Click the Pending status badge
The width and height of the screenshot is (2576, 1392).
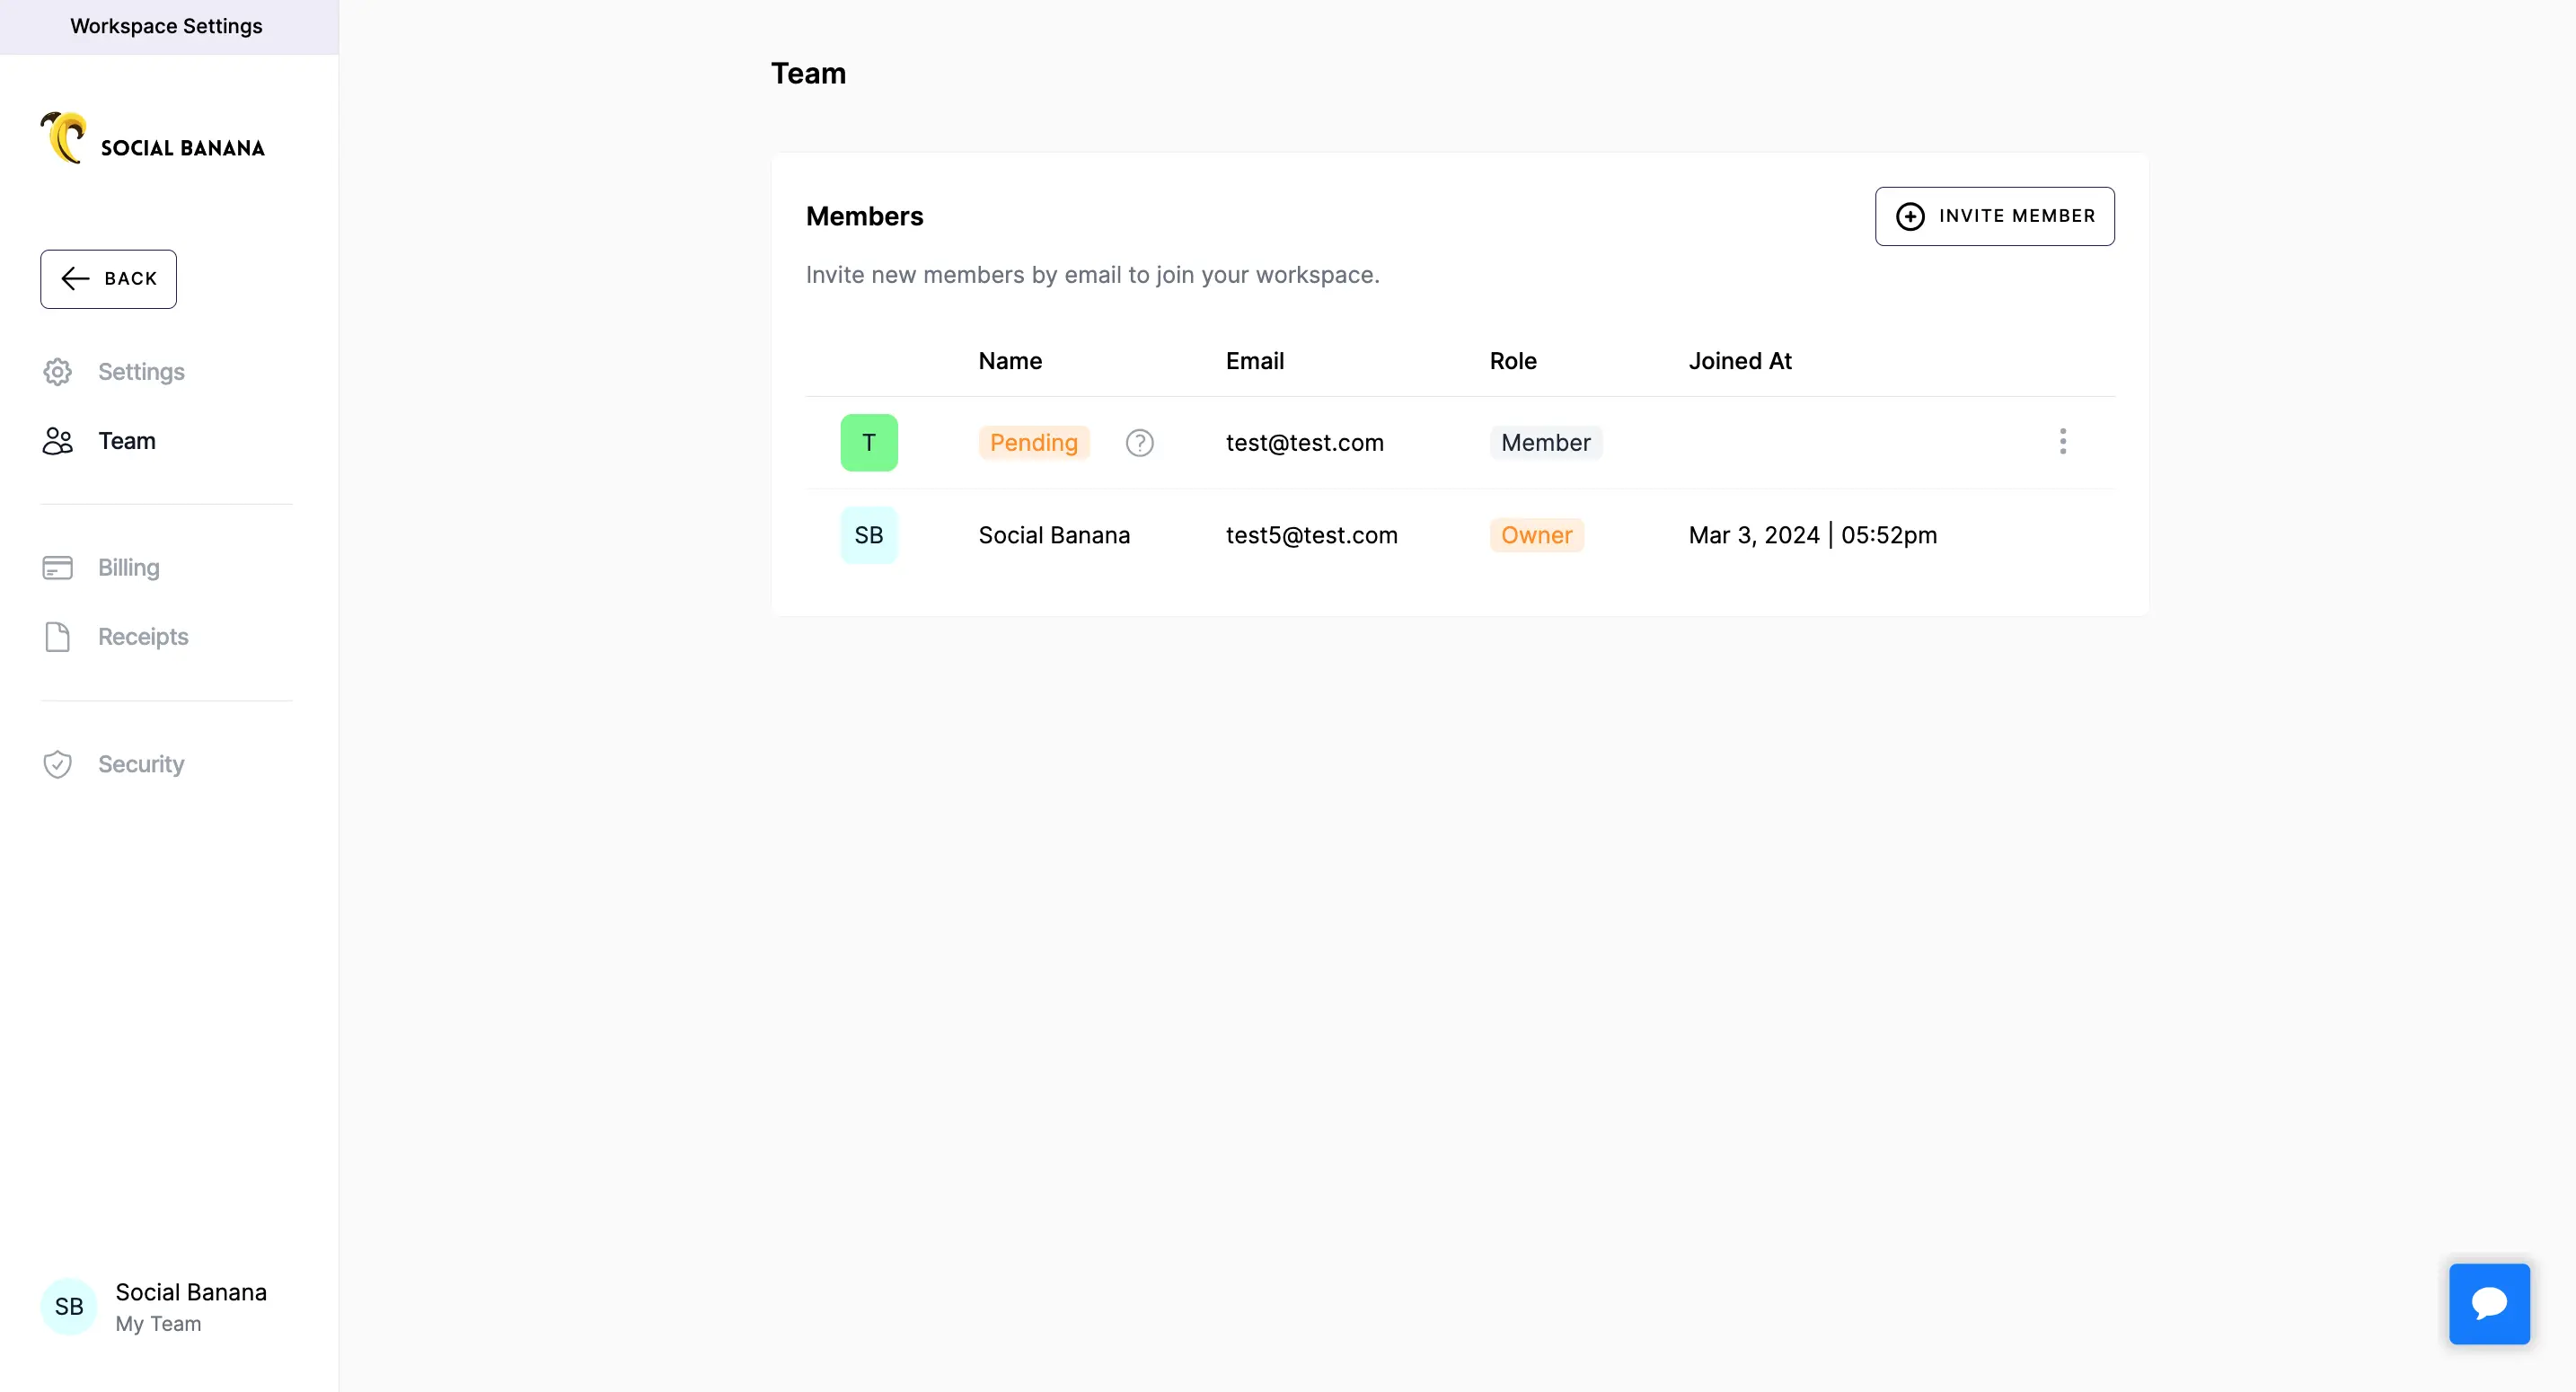(x=1033, y=442)
